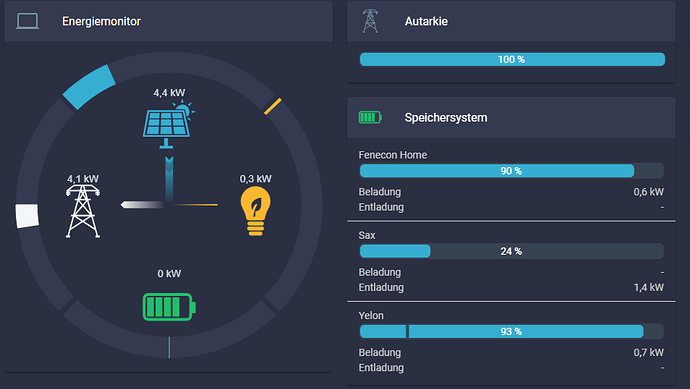This screenshot has width=690, height=389.
Task: Click the yellow light bulb consumption icon
Action: tap(255, 211)
